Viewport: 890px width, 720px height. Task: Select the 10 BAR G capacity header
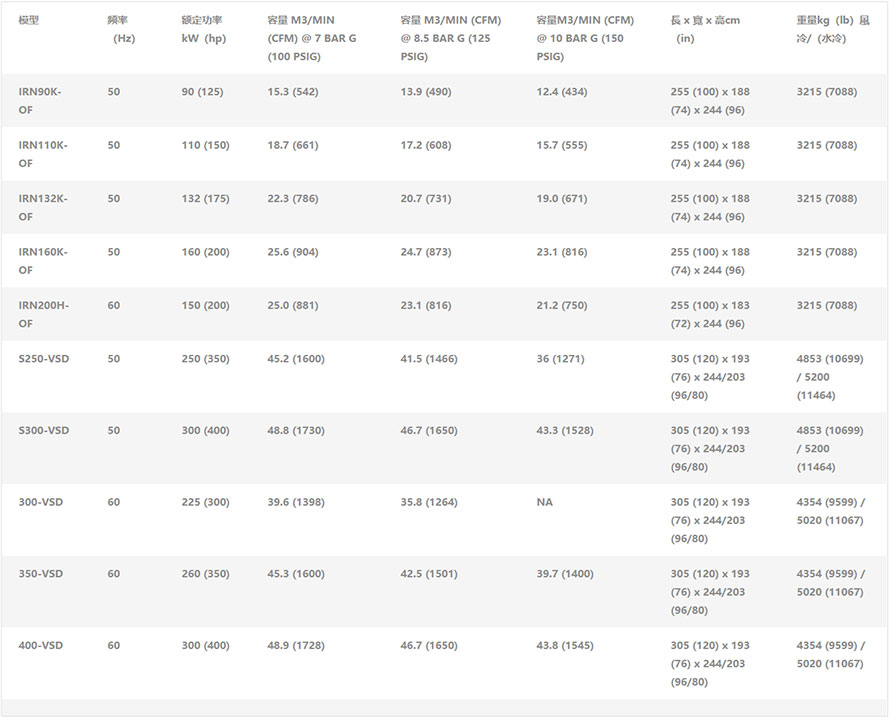pyautogui.click(x=585, y=38)
